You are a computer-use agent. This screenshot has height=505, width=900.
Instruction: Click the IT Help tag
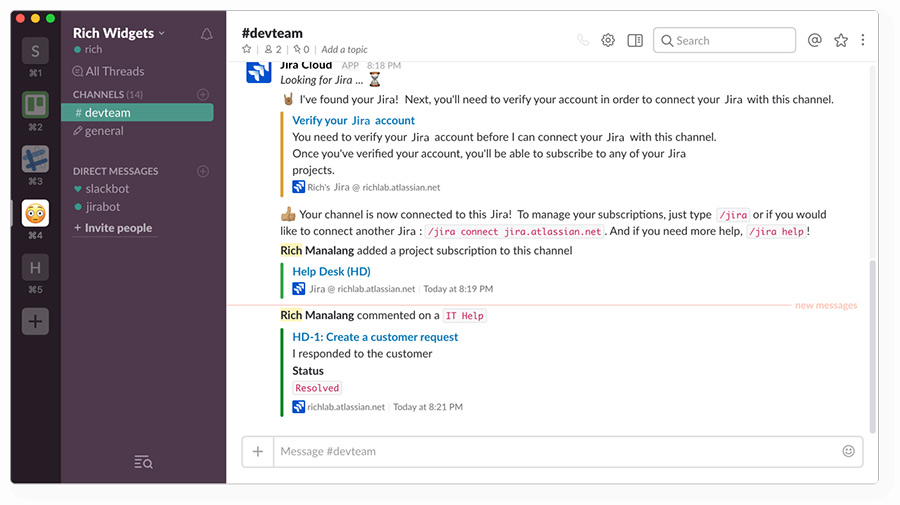pos(464,316)
